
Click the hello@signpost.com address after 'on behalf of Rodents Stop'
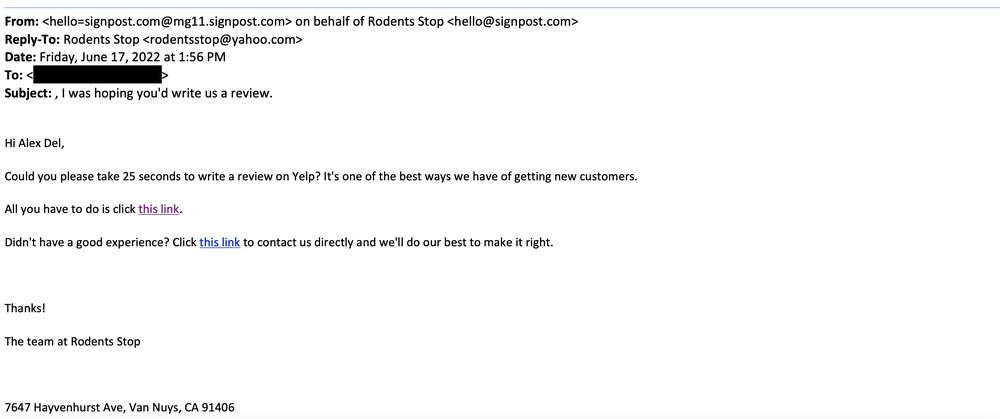click(512, 21)
